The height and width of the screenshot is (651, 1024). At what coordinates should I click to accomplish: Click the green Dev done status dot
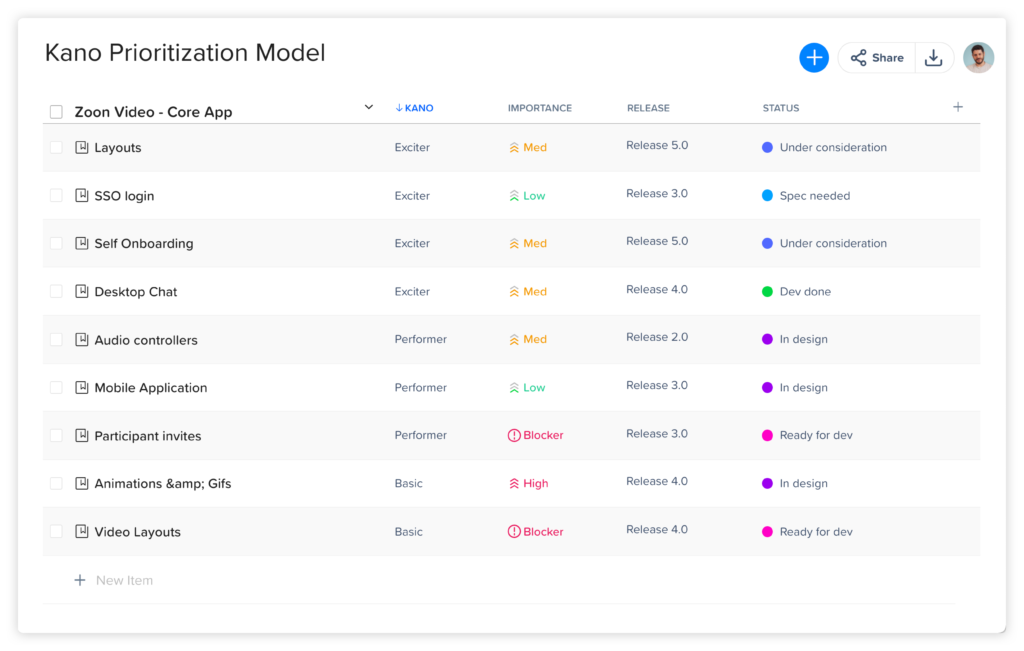(767, 292)
